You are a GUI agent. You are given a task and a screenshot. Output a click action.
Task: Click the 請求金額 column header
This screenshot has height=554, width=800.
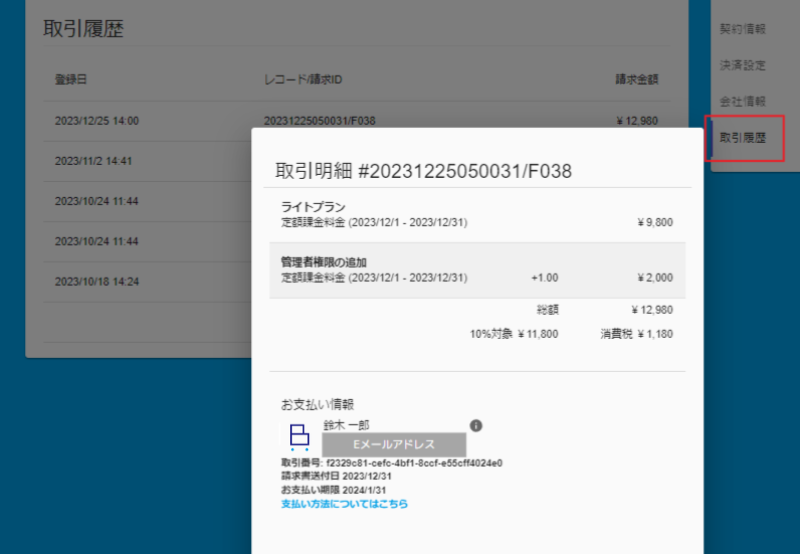(x=637, y=79)
